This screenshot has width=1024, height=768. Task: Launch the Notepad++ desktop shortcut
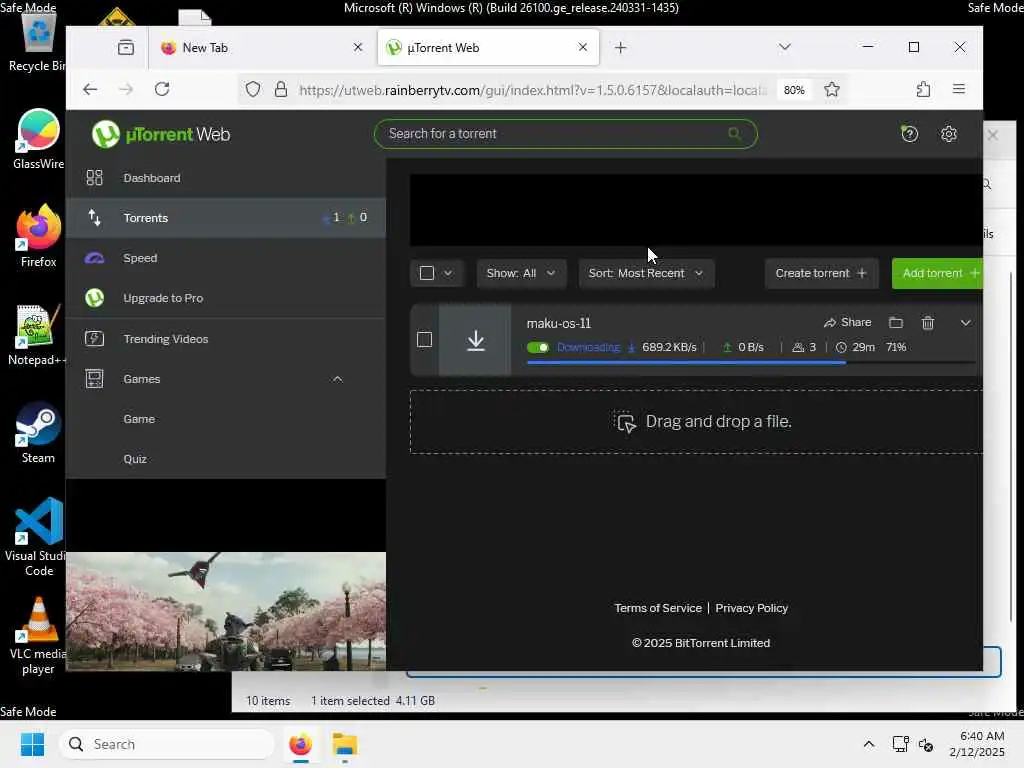pyautogui.click(x=37, y=335)
